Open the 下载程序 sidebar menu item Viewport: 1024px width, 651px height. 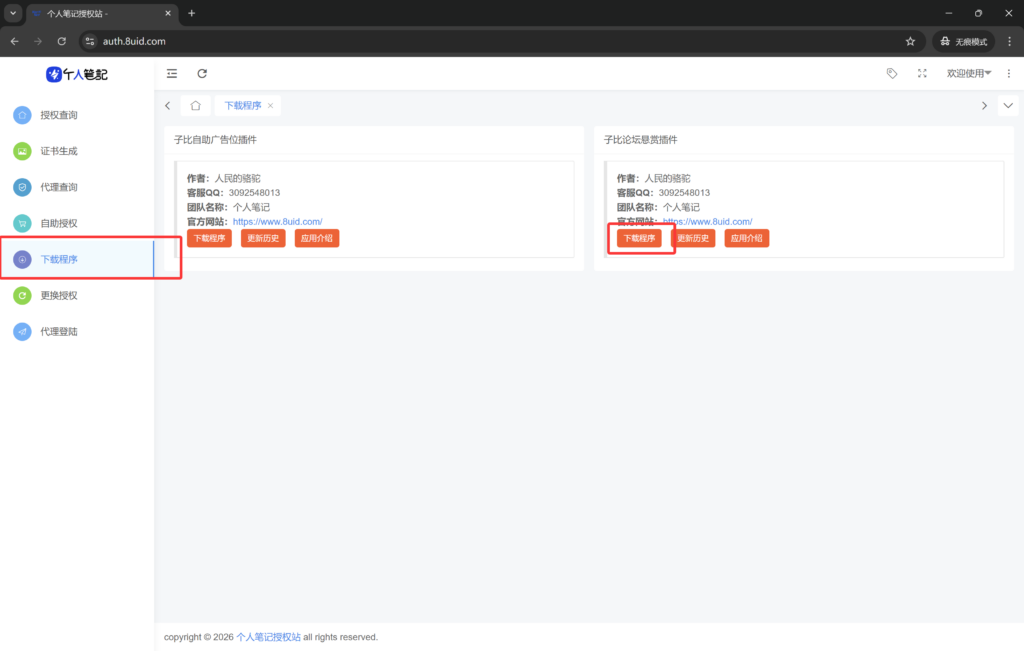click(77, 259)
